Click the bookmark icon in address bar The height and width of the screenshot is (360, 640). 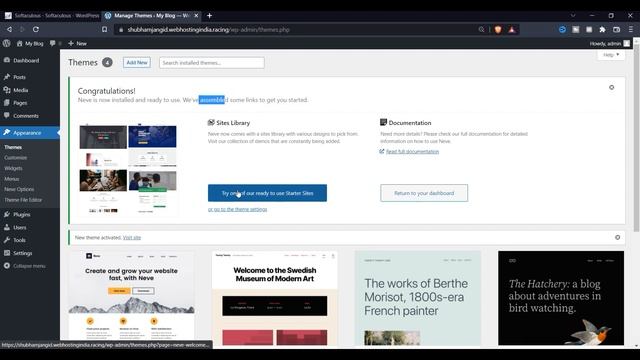(104, 29)
